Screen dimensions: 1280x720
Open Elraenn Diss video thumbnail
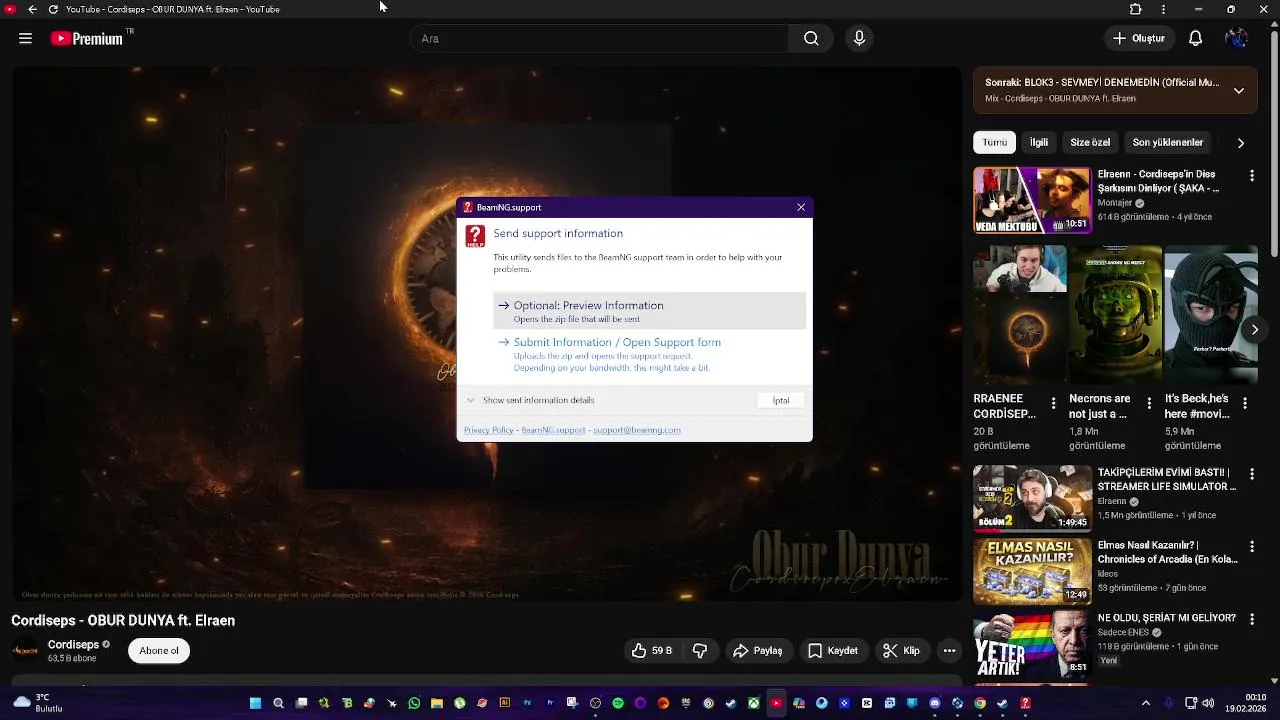(x=1032, y=200)
